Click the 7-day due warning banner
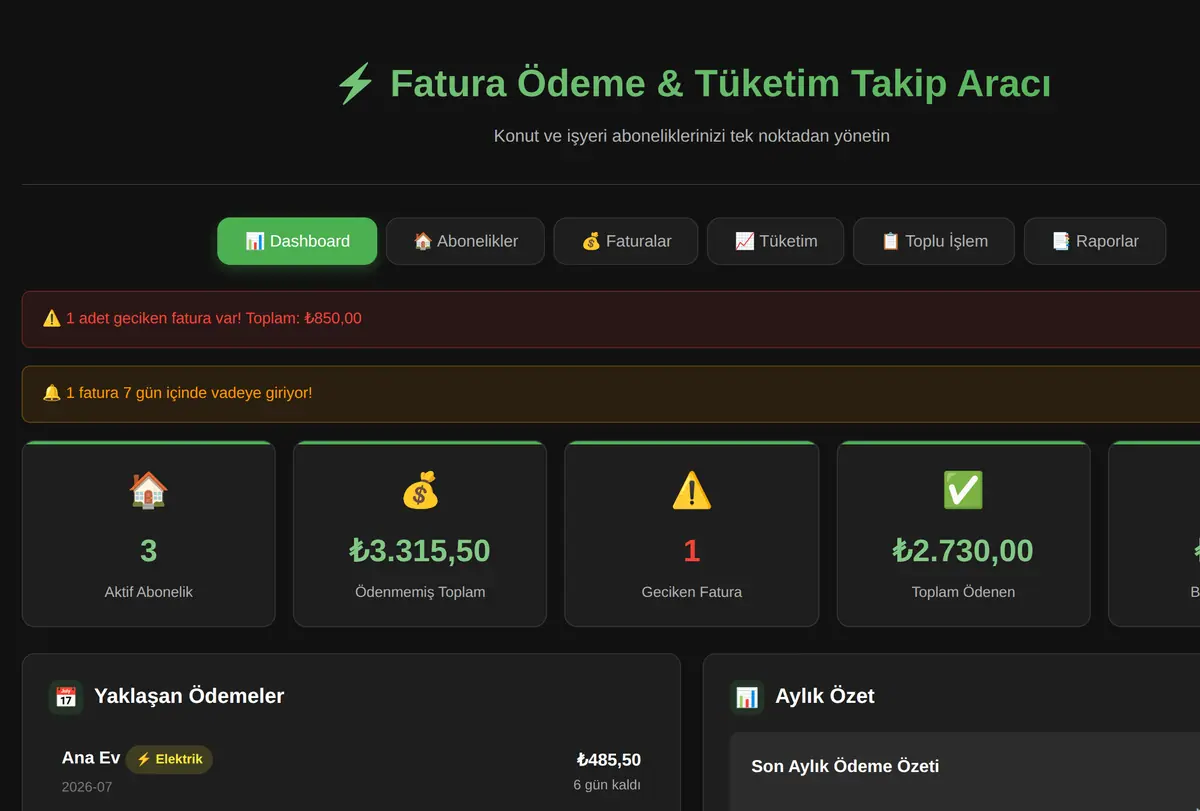This screenshot has width=1200, height=811. click(x=611, y=393)
